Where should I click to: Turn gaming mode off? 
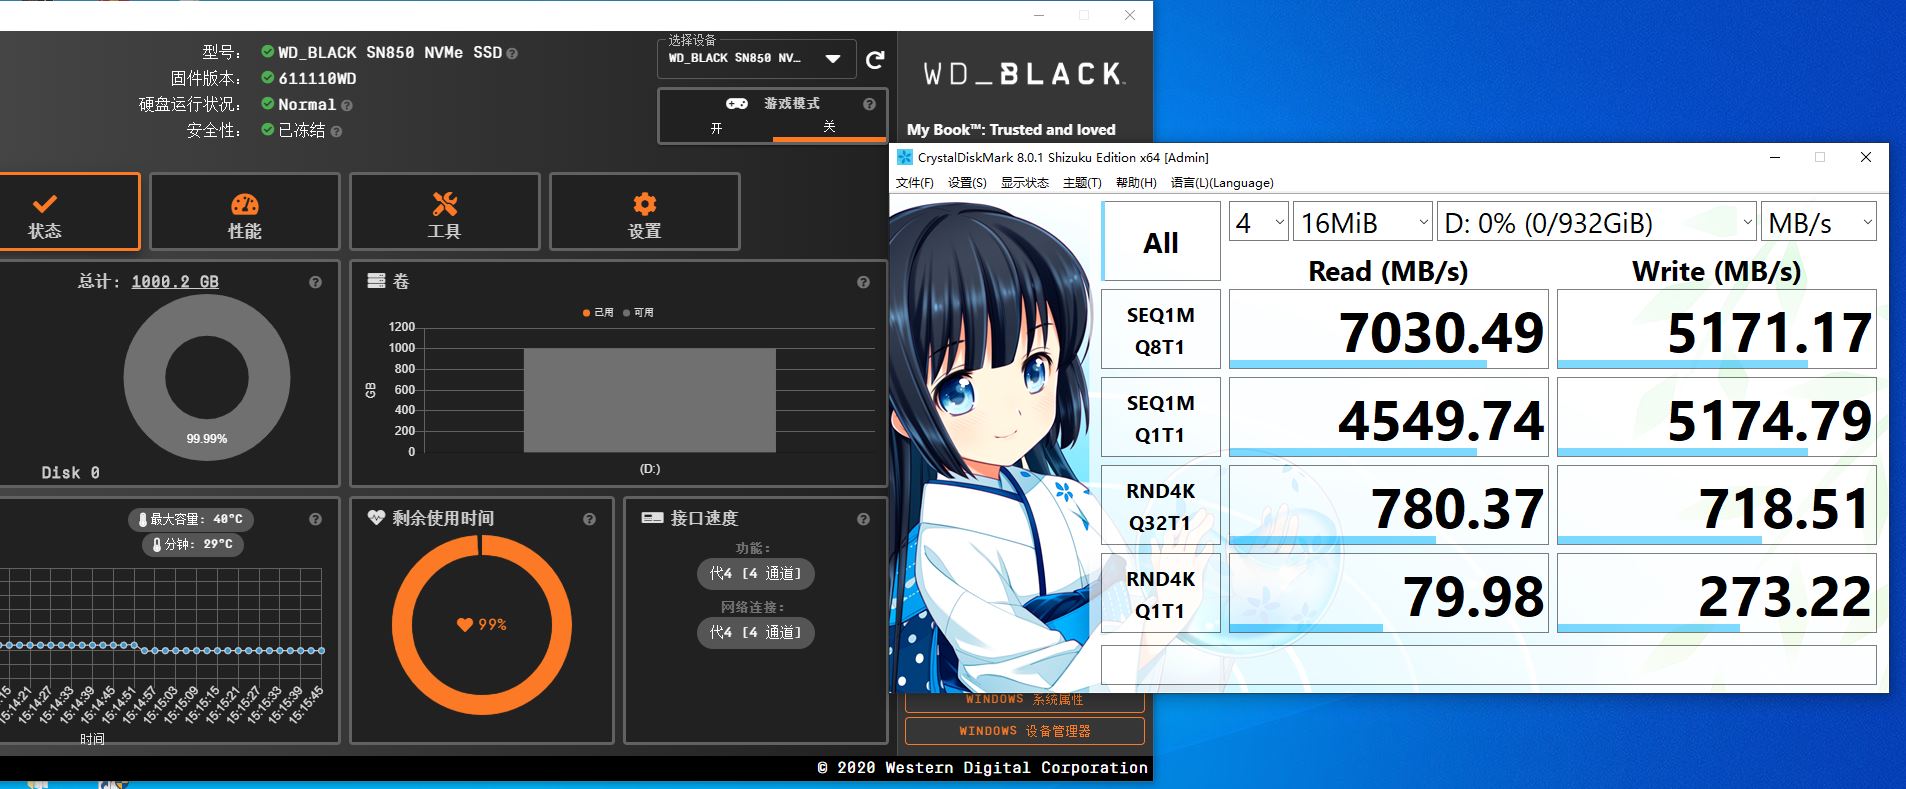(829, 127)
